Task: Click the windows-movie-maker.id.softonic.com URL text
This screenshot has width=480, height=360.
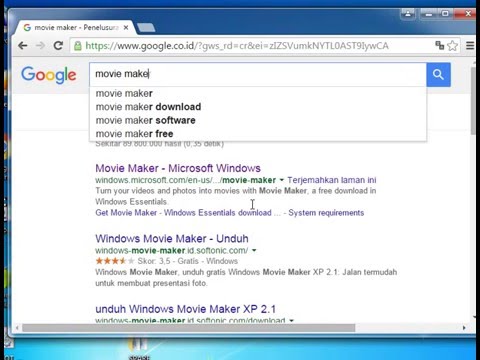Action: [172, 250]
